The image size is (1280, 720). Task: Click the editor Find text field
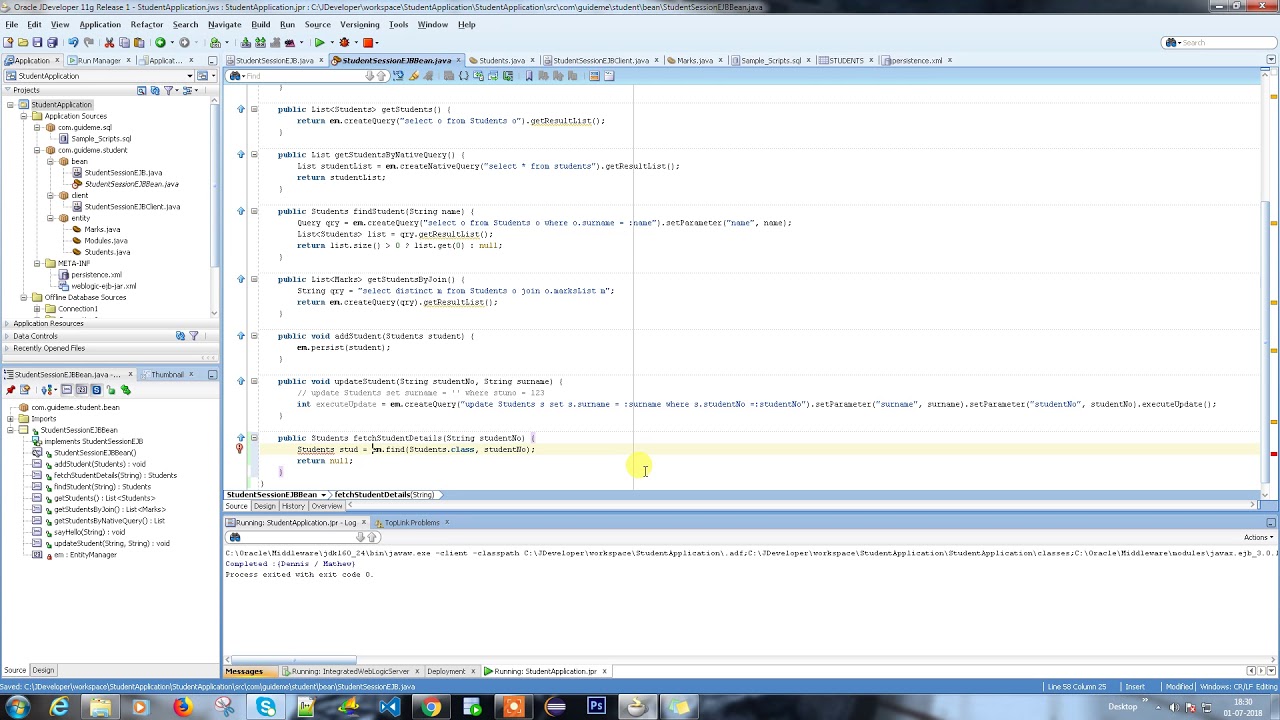point(305,76)
